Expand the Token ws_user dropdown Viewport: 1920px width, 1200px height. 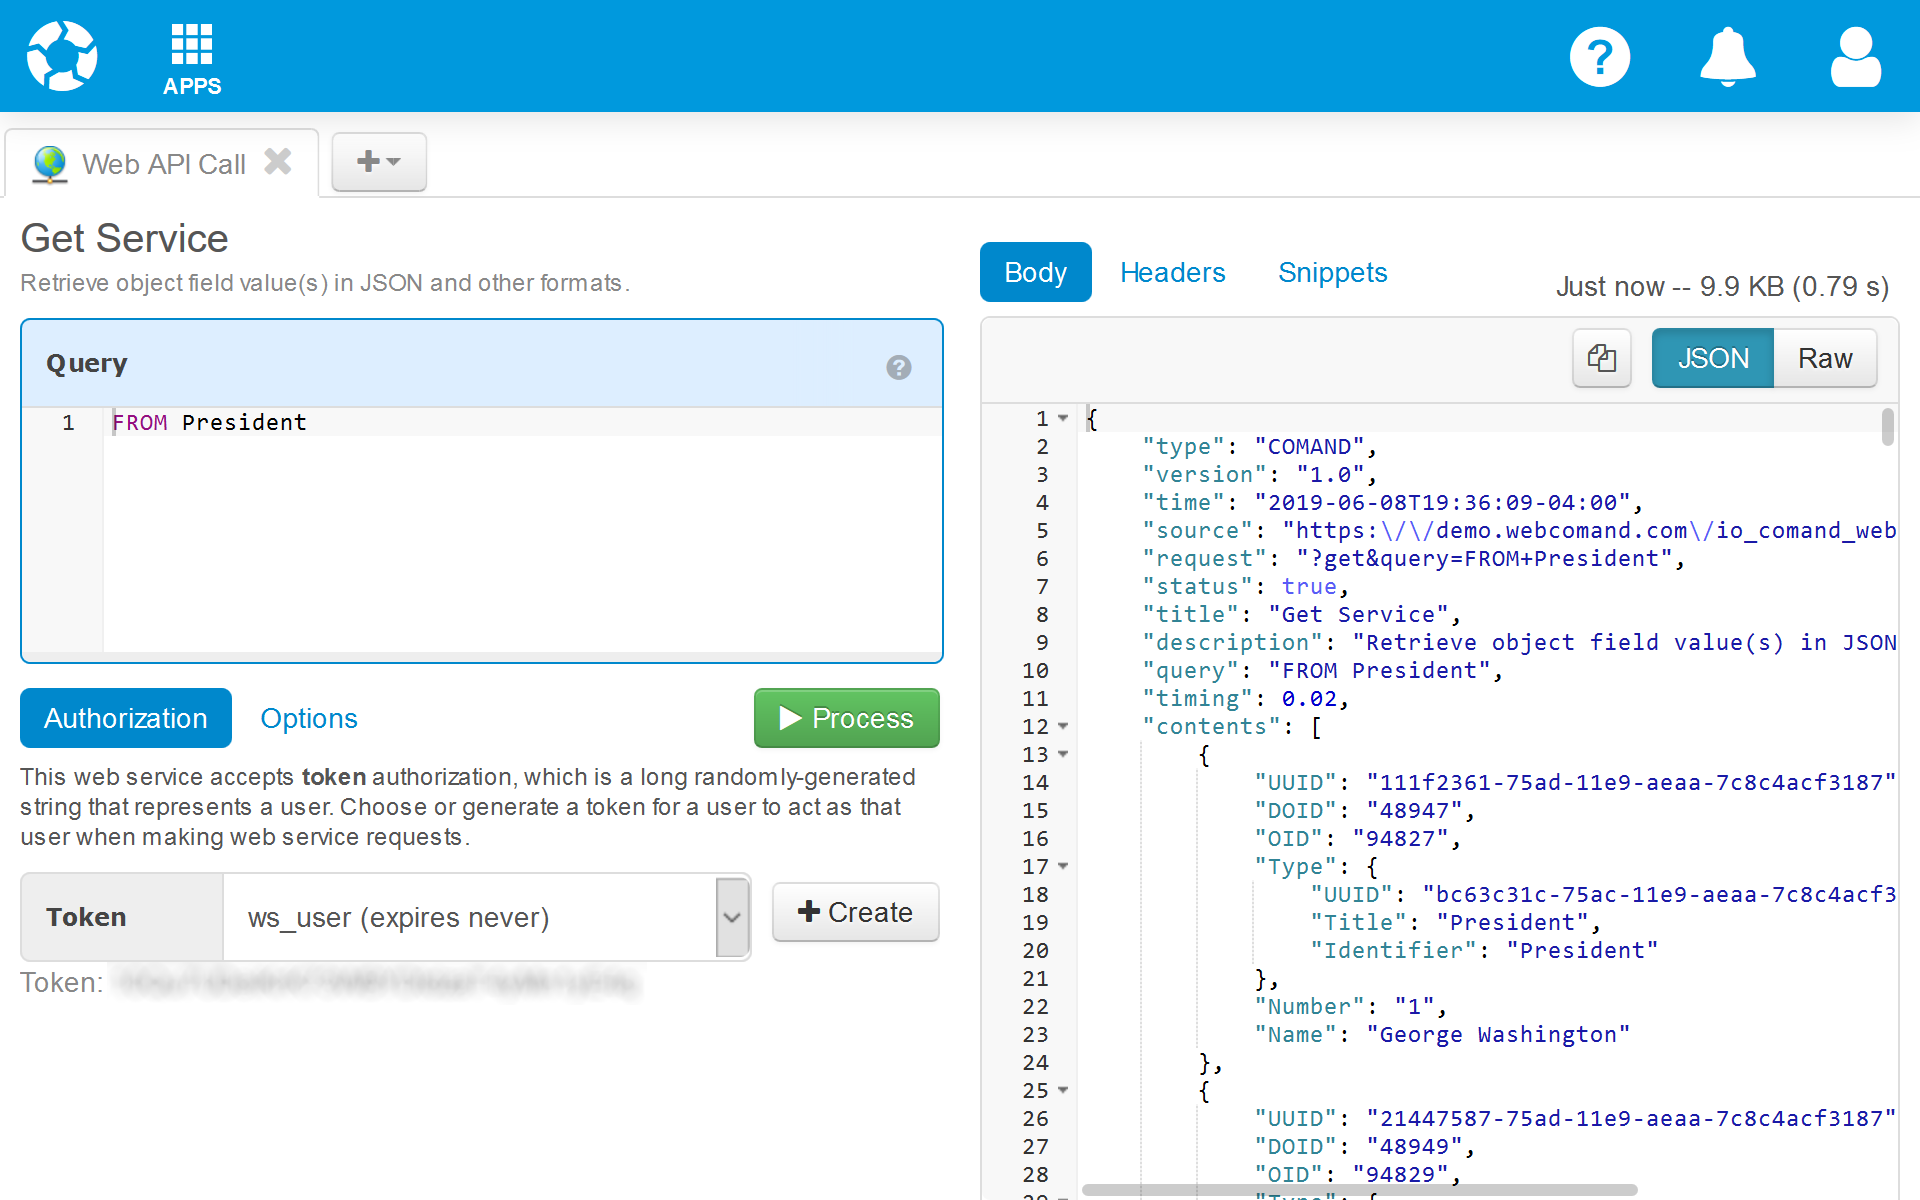pyautogui.click(x=732, y=917)
